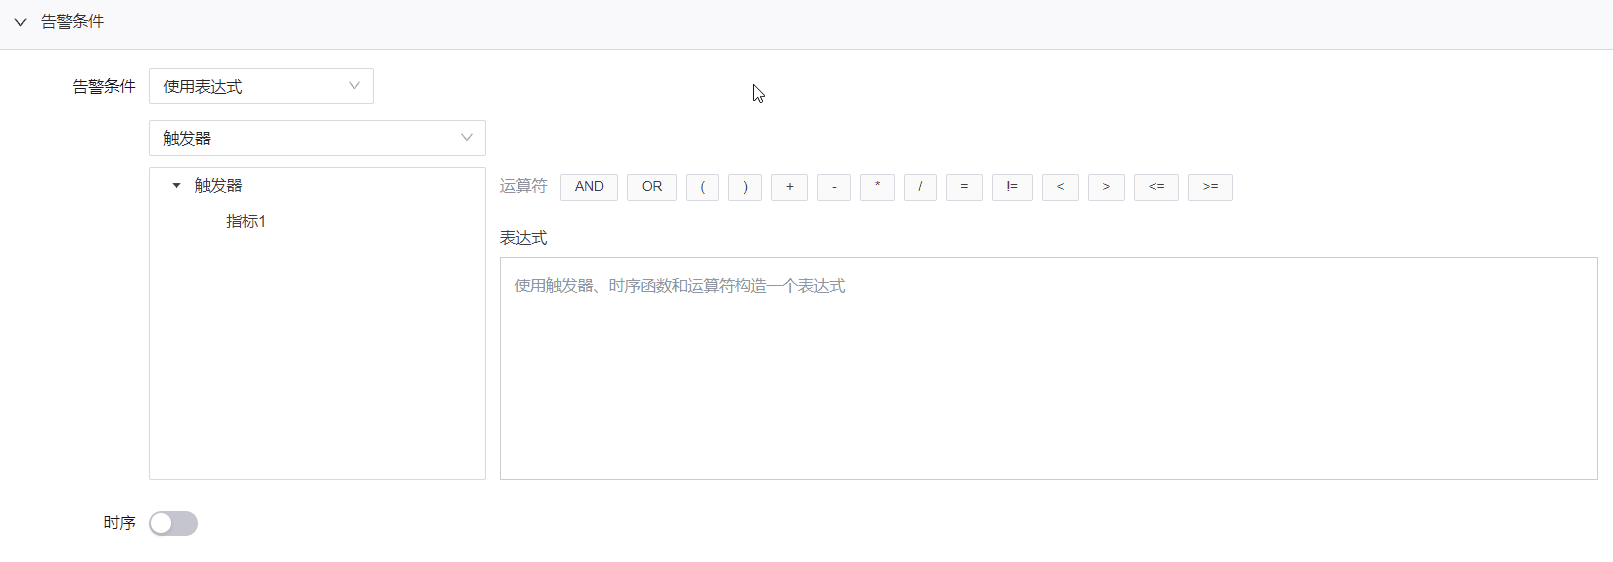Open the 使用表达式 condition type dropdown
This screenshot has width=1613, height=562.
261,86
